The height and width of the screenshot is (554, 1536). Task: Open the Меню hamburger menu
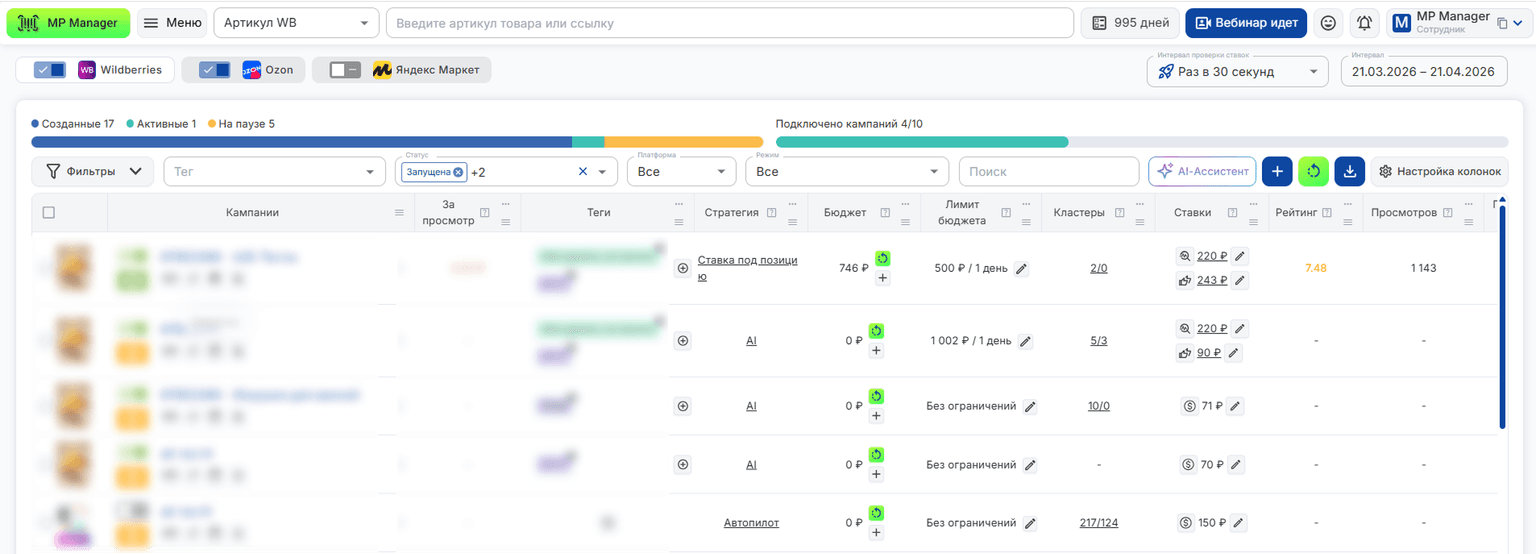point(172,23)
